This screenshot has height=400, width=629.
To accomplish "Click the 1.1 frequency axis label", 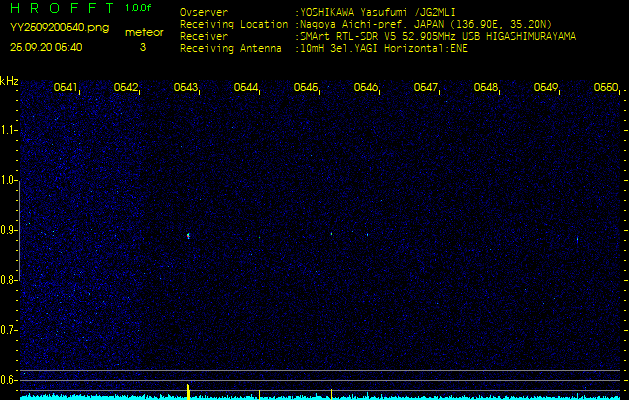I will click(x=8, y=130).
